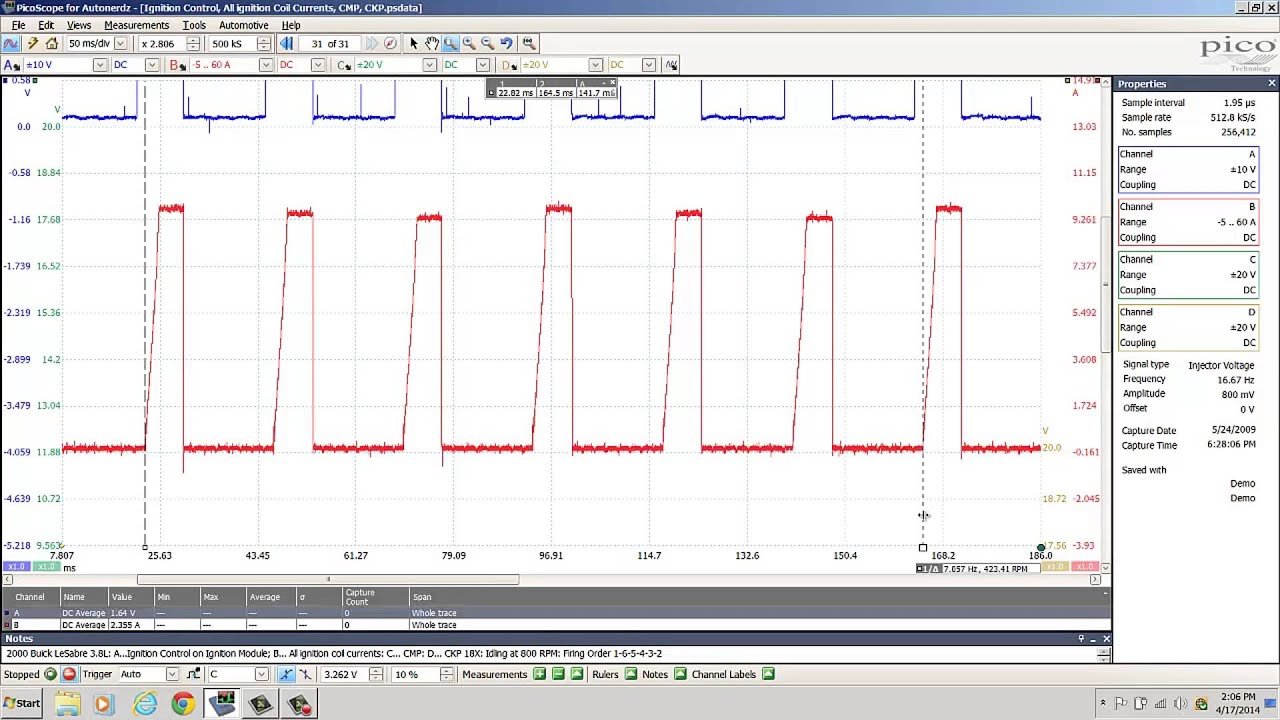Undo last zoom with blue arrow
The height and width of the screenshot is (720, 1280).
click(507, 44)
